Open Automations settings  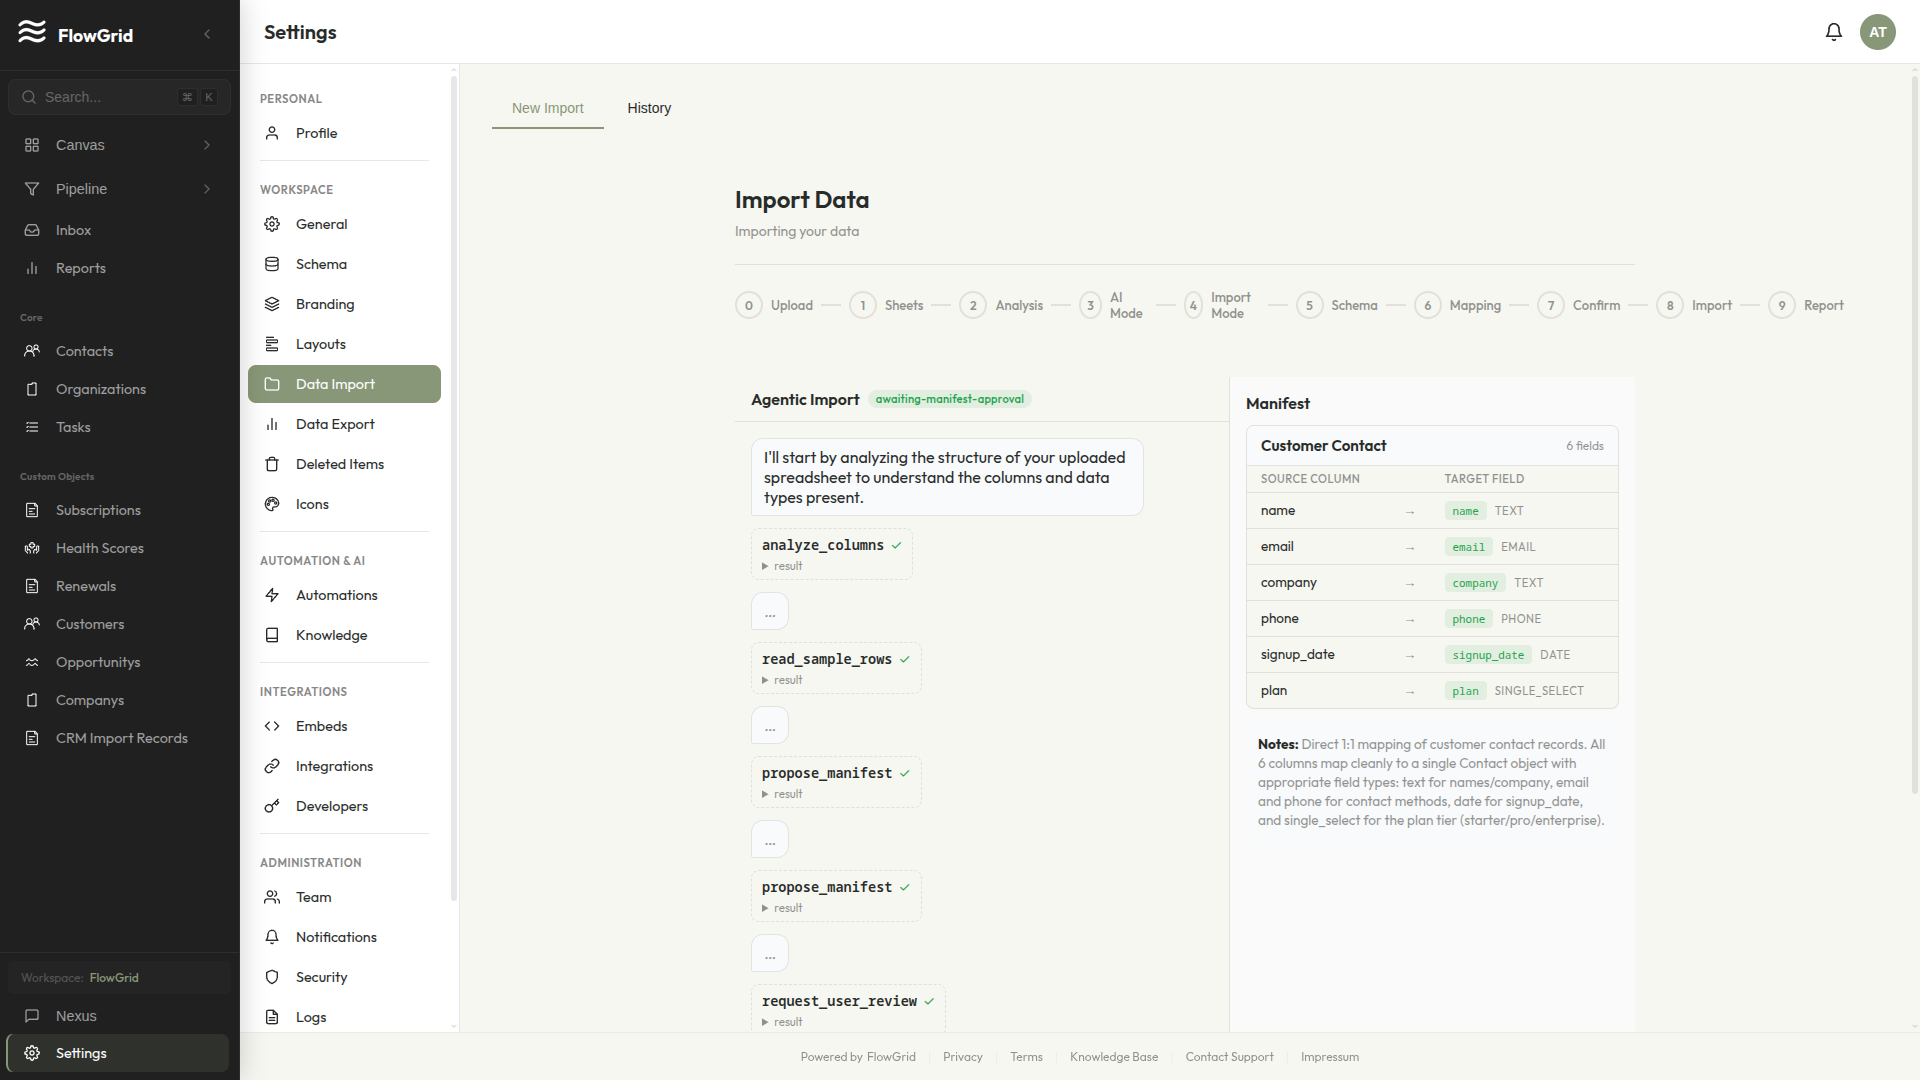pos(344,595)
